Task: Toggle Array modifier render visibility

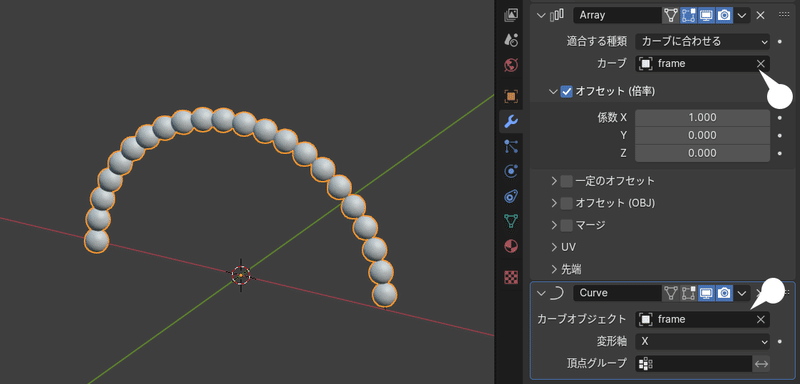Action: [724, 15]
